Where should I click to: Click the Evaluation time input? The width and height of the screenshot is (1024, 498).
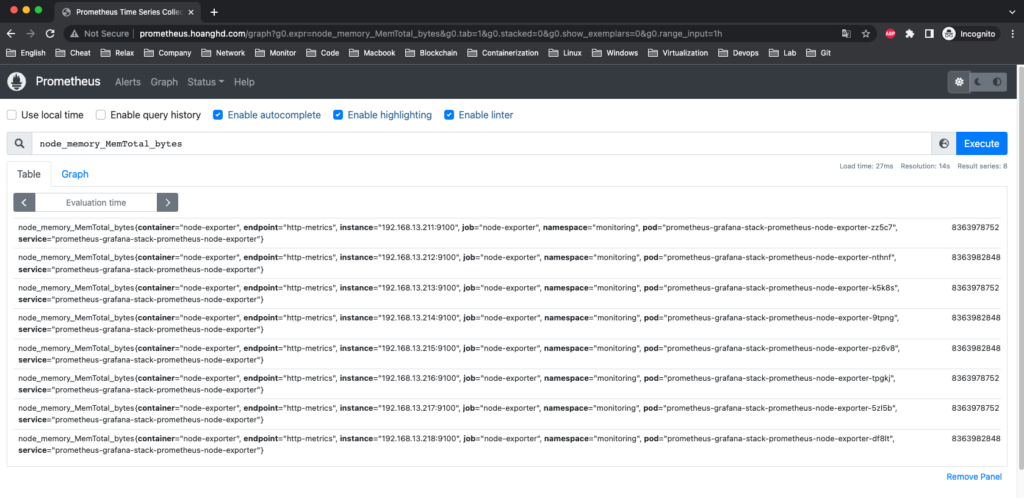pyautogui.click(x=96, y=202)
